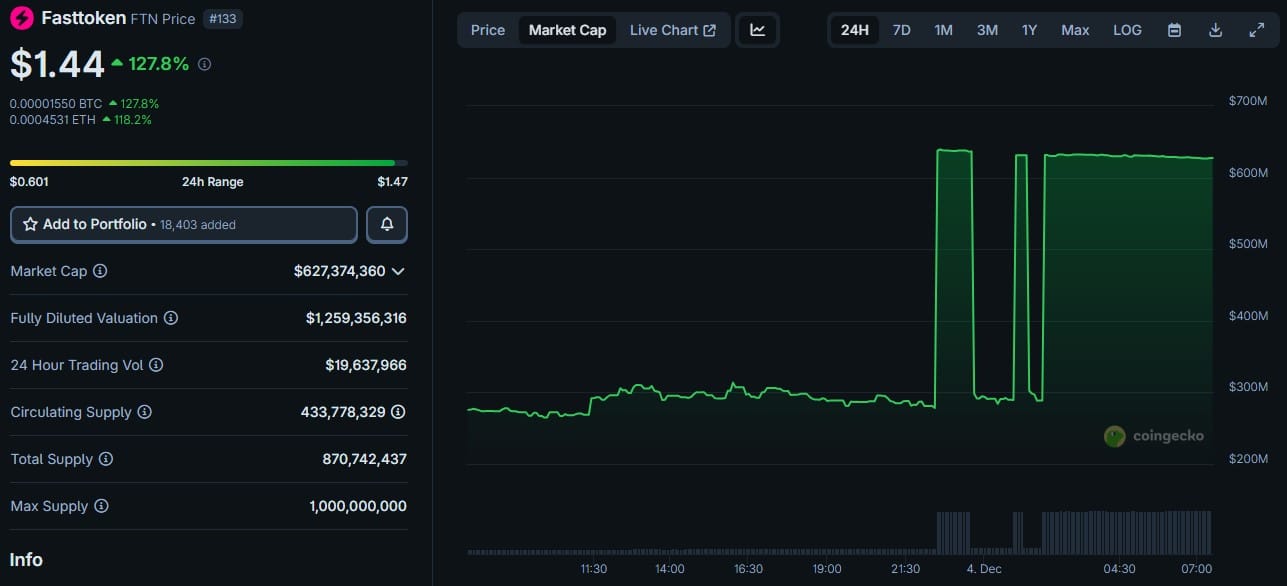
Task: Switch to the Price tab
Action: coord(487,30)
